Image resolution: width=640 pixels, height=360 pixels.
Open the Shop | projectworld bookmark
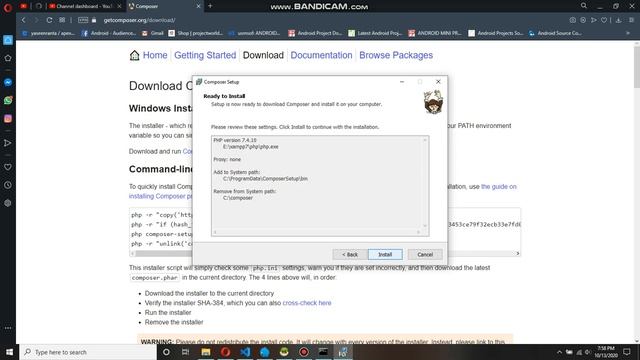tap(196, 33)
